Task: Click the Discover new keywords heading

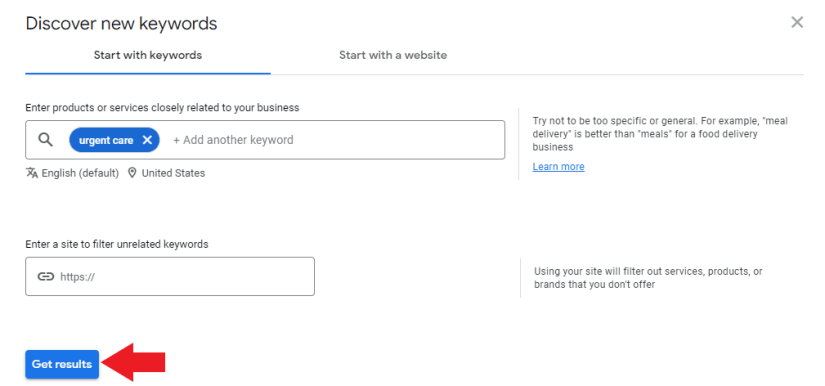Action: coord(122,24)
